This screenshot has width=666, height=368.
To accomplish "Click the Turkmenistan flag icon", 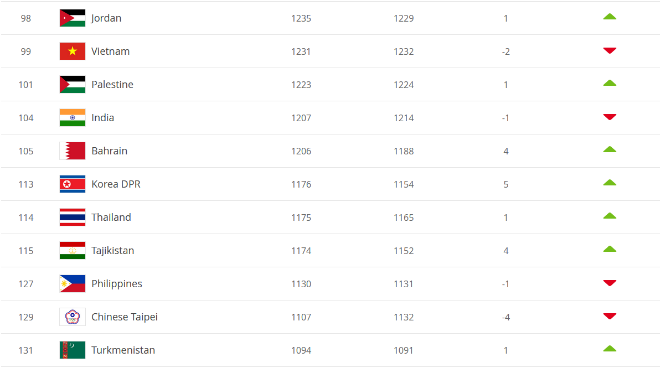I will (x=72, y=350).
